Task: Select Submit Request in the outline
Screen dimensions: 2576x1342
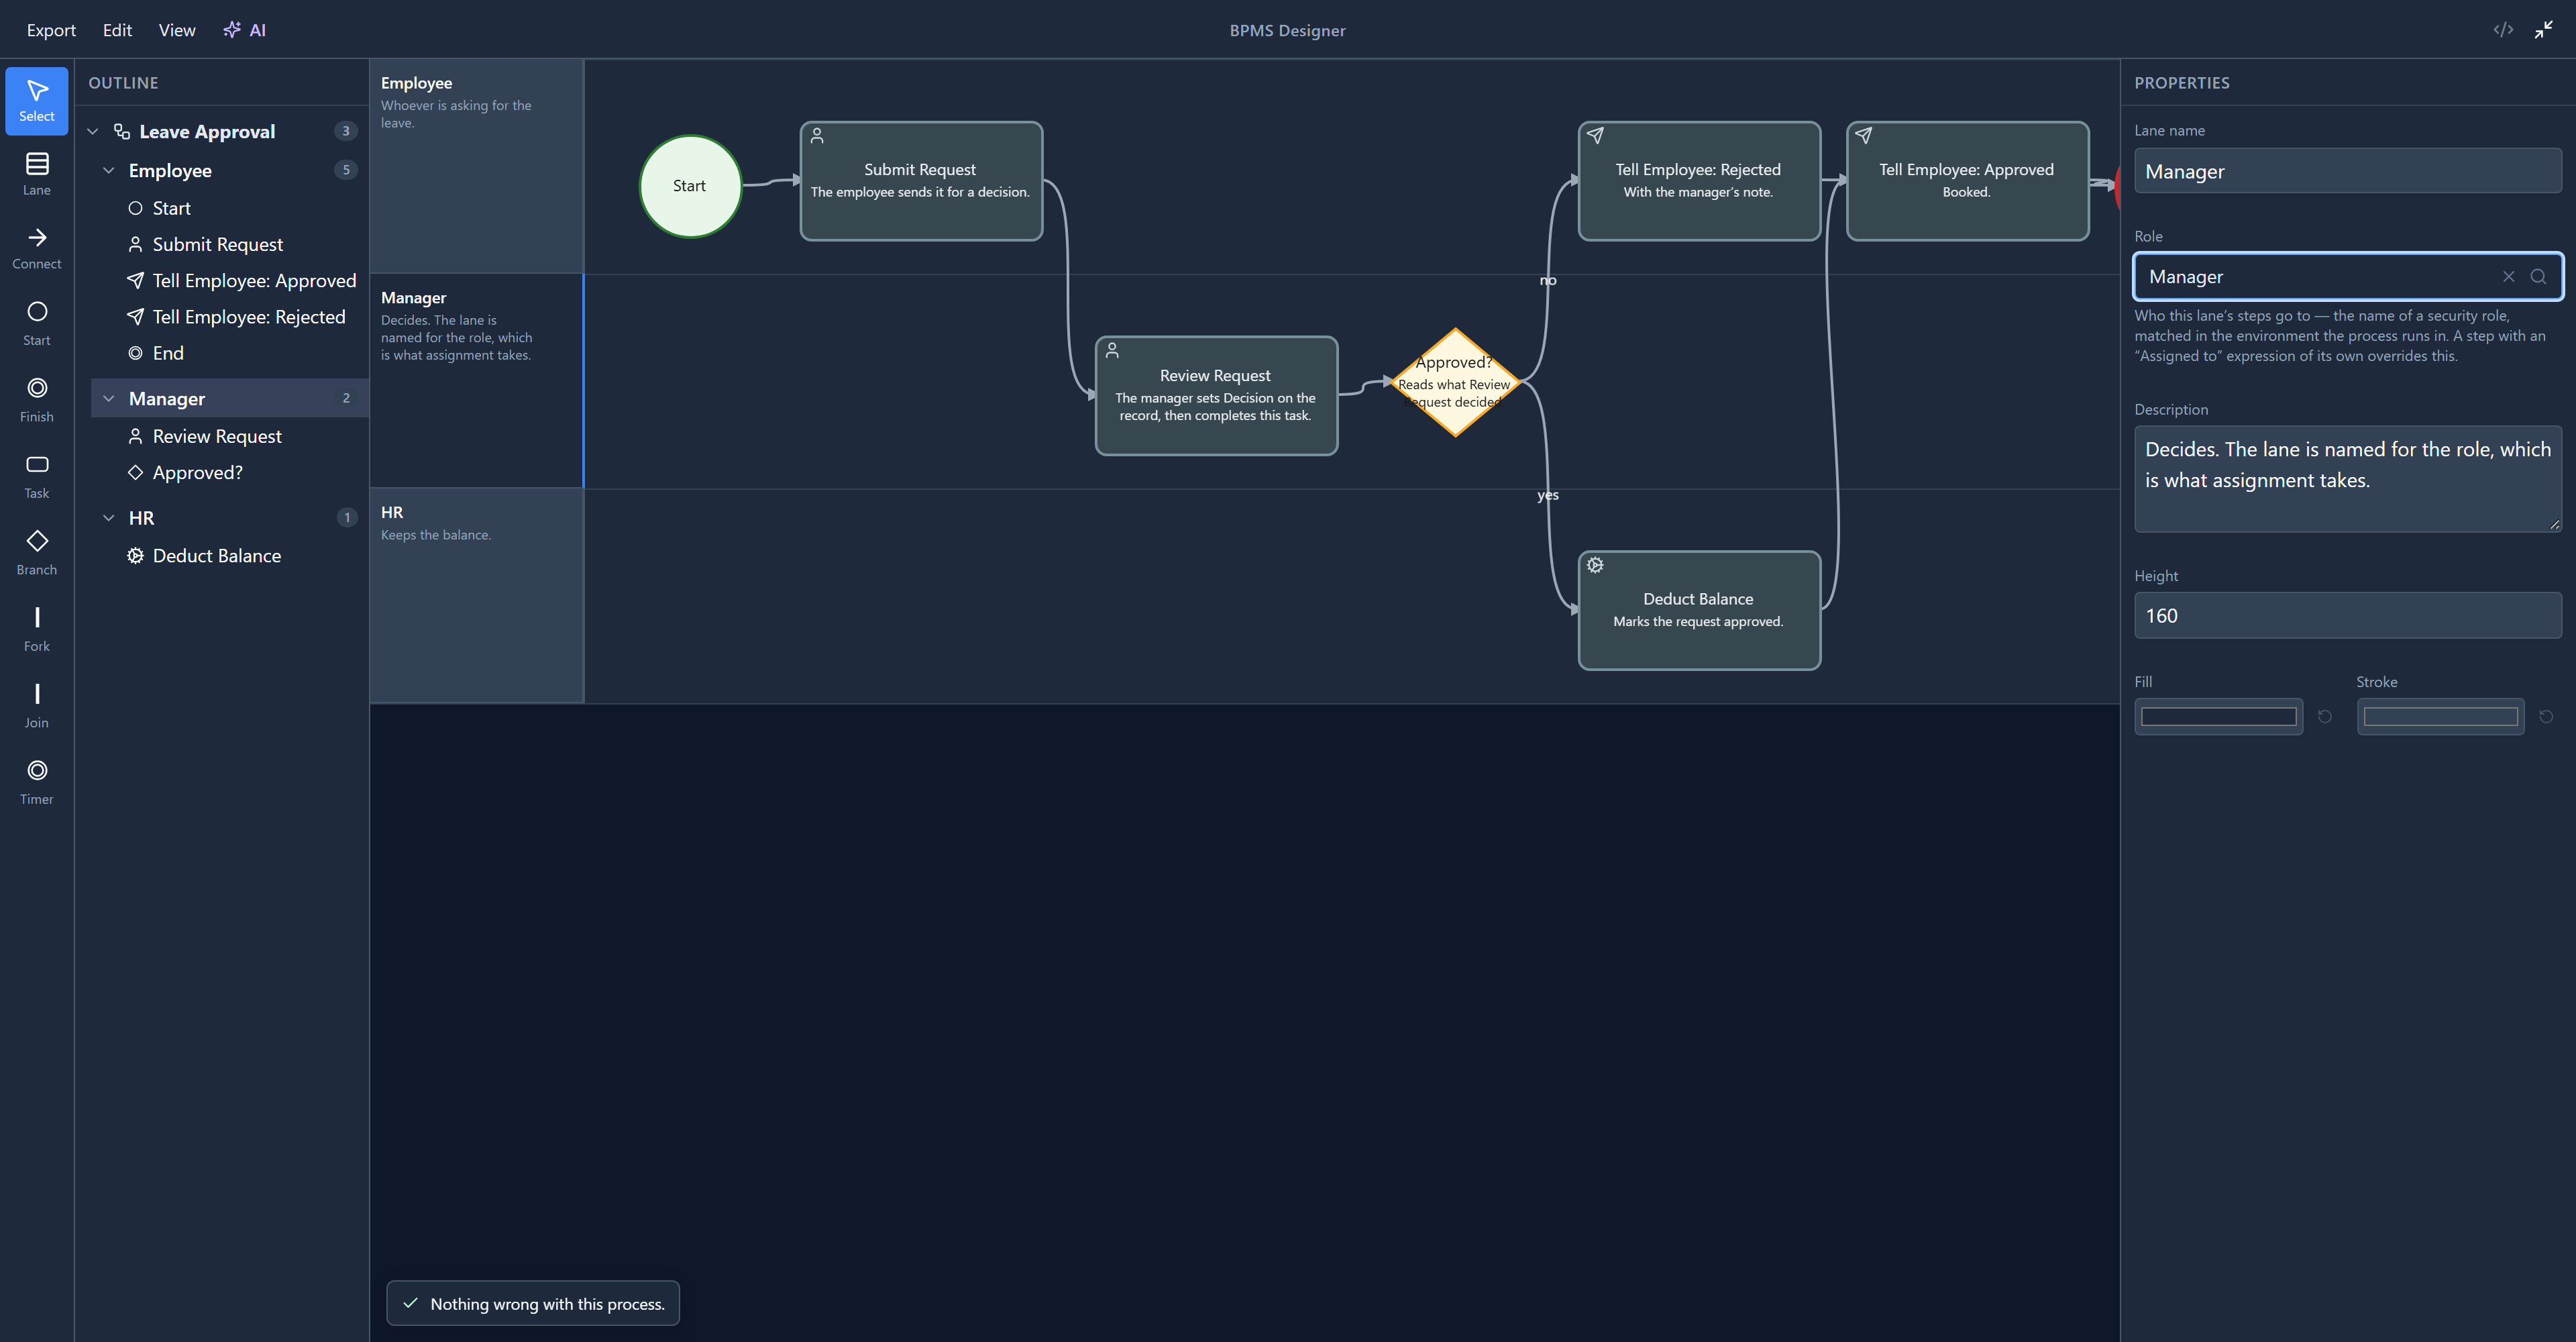Action: tap(217, 245)
